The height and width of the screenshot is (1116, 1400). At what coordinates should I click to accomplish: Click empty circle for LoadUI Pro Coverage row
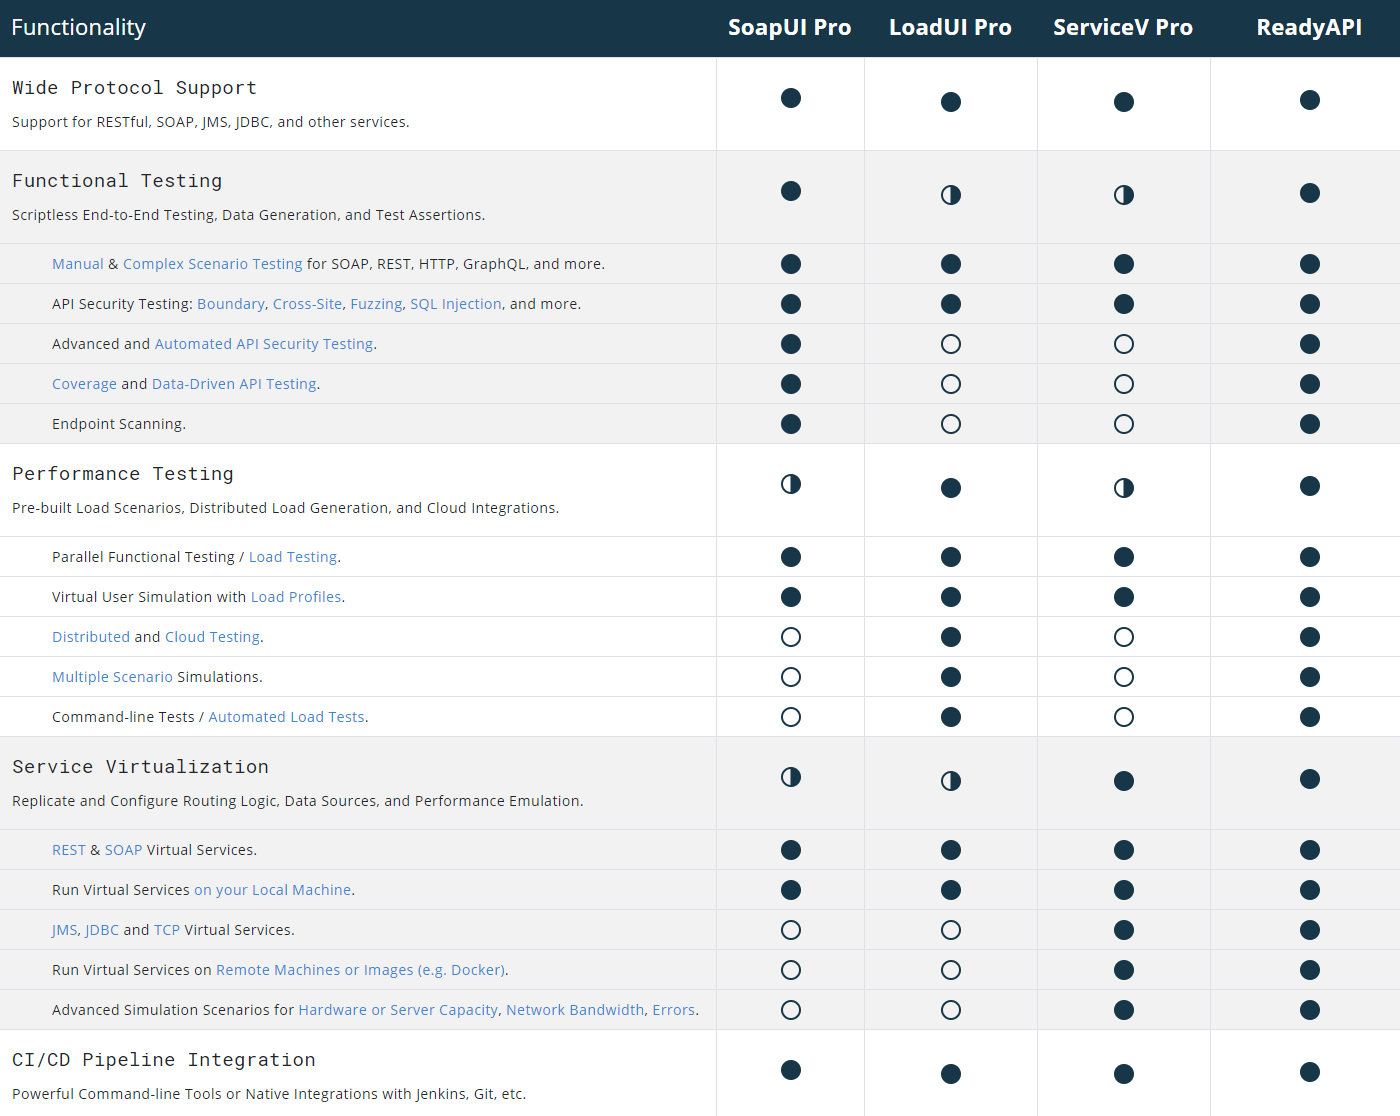pyautogui.click(x=951, y=384)
